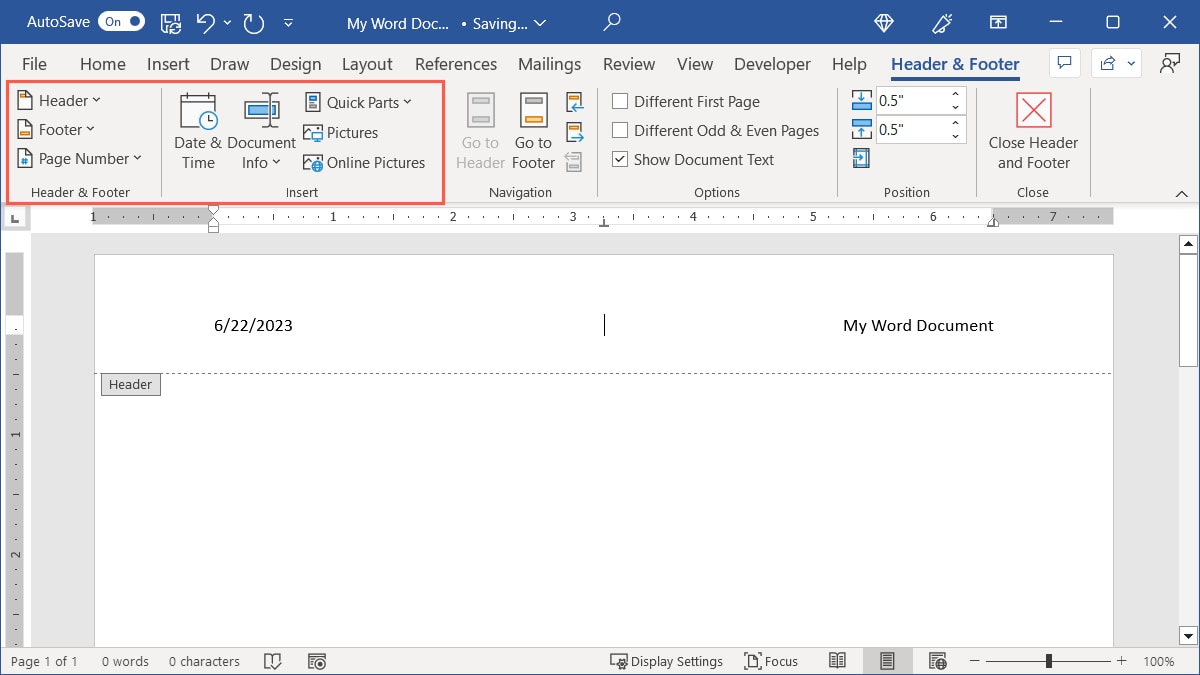Viewport: 1200px width, 675px height.
Task: Click the zoom slider
Action: coord(1047,661)
